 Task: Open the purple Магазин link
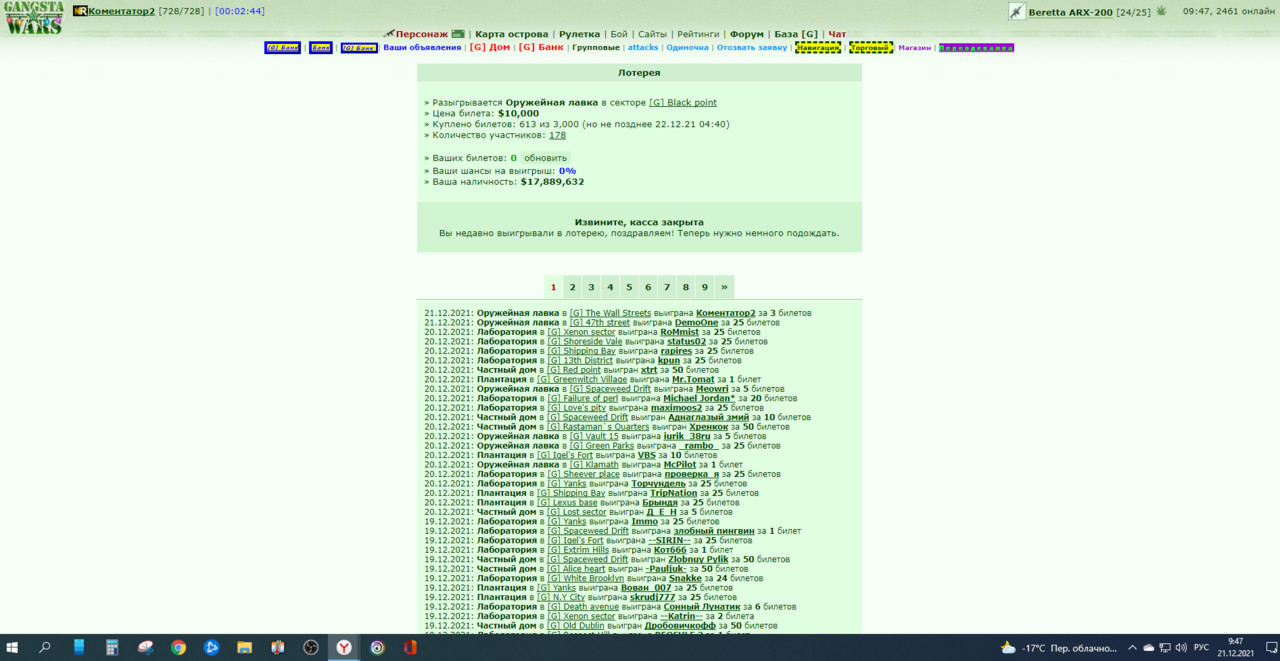click(x=915, y=48)
